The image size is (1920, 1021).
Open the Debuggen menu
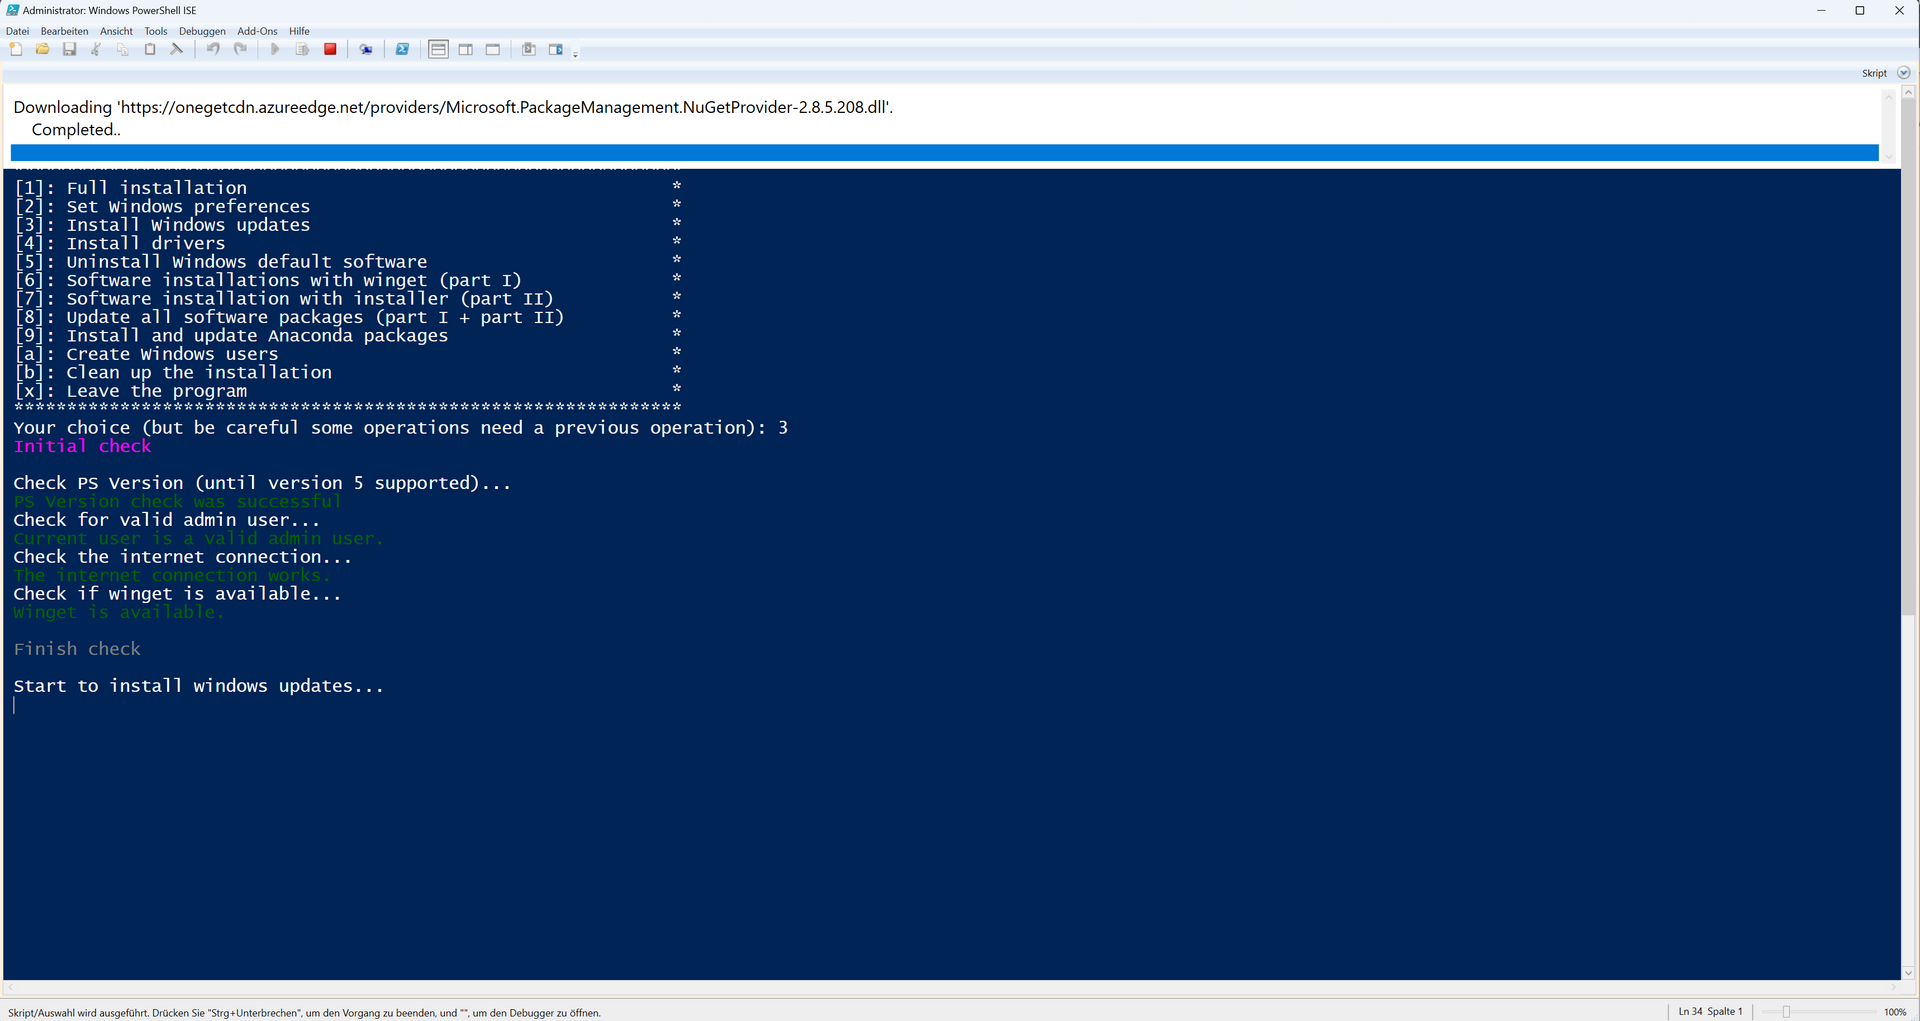(x=202, y=31)
